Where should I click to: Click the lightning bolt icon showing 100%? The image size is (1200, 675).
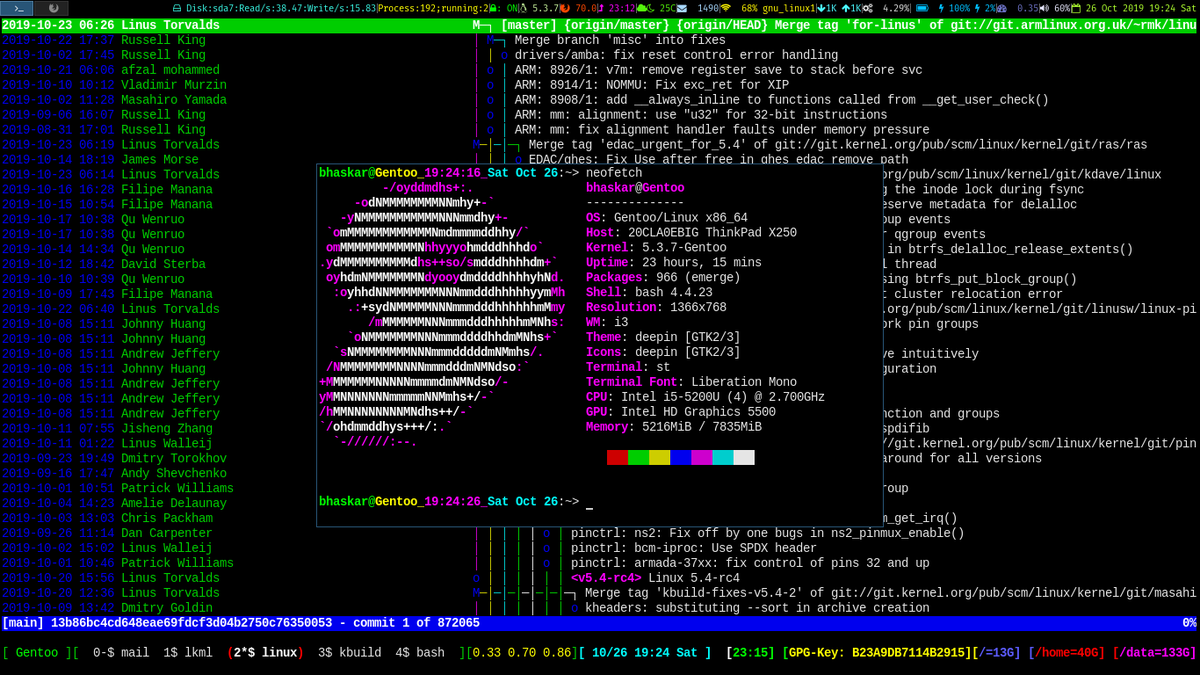pos(942,8)
